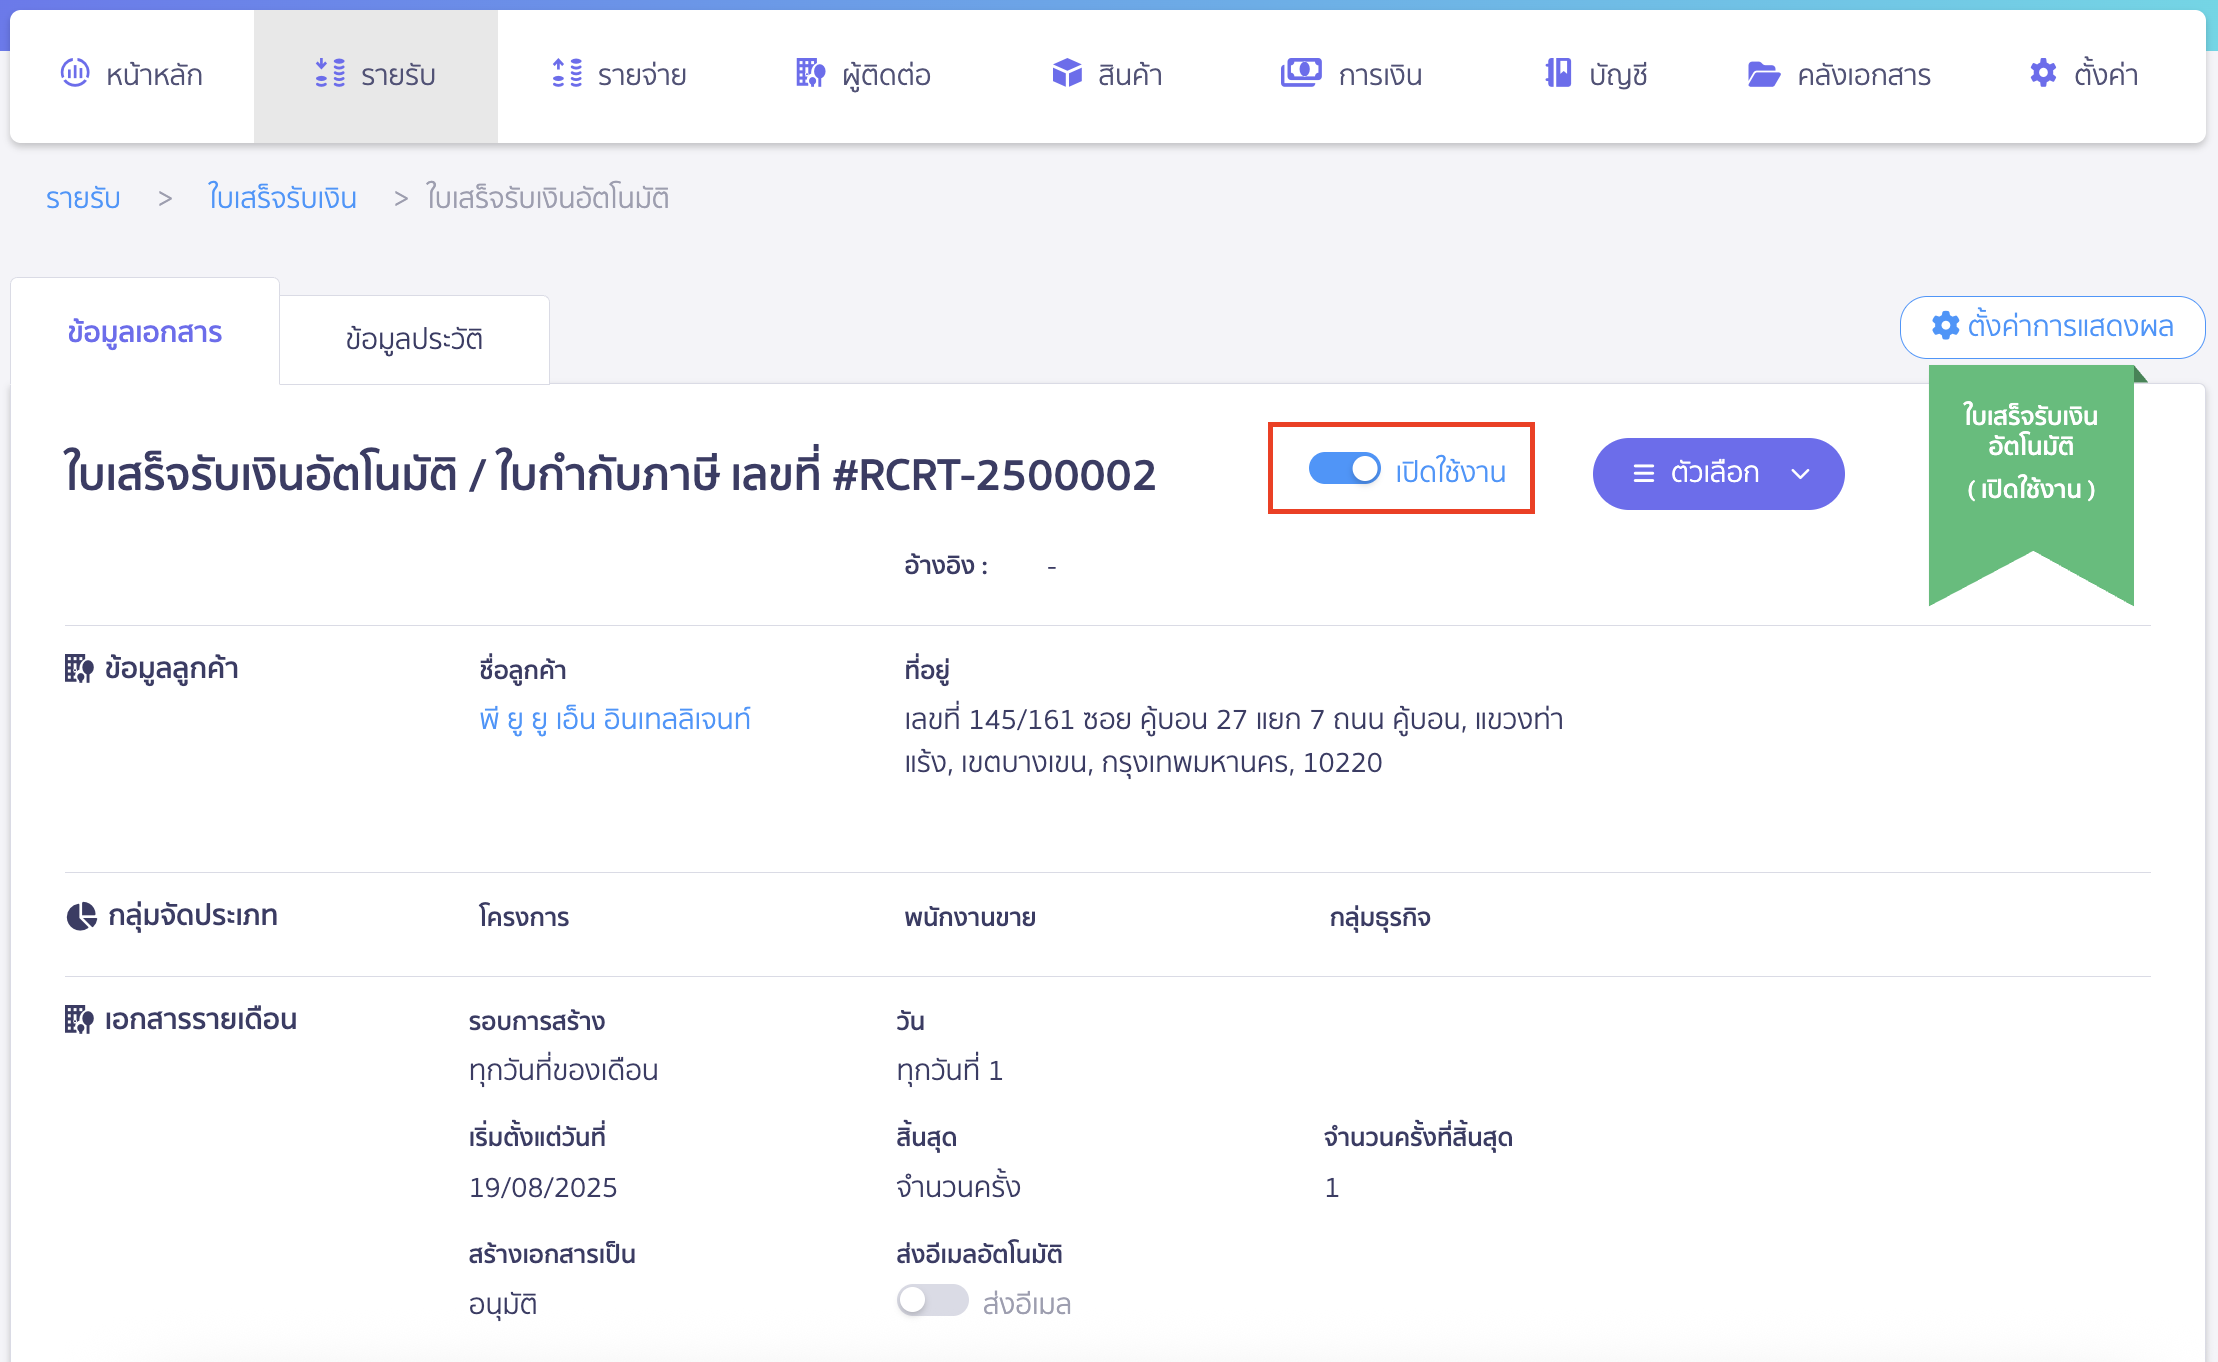Click the จำนวนครั้ง end type value

point(958,1187)
